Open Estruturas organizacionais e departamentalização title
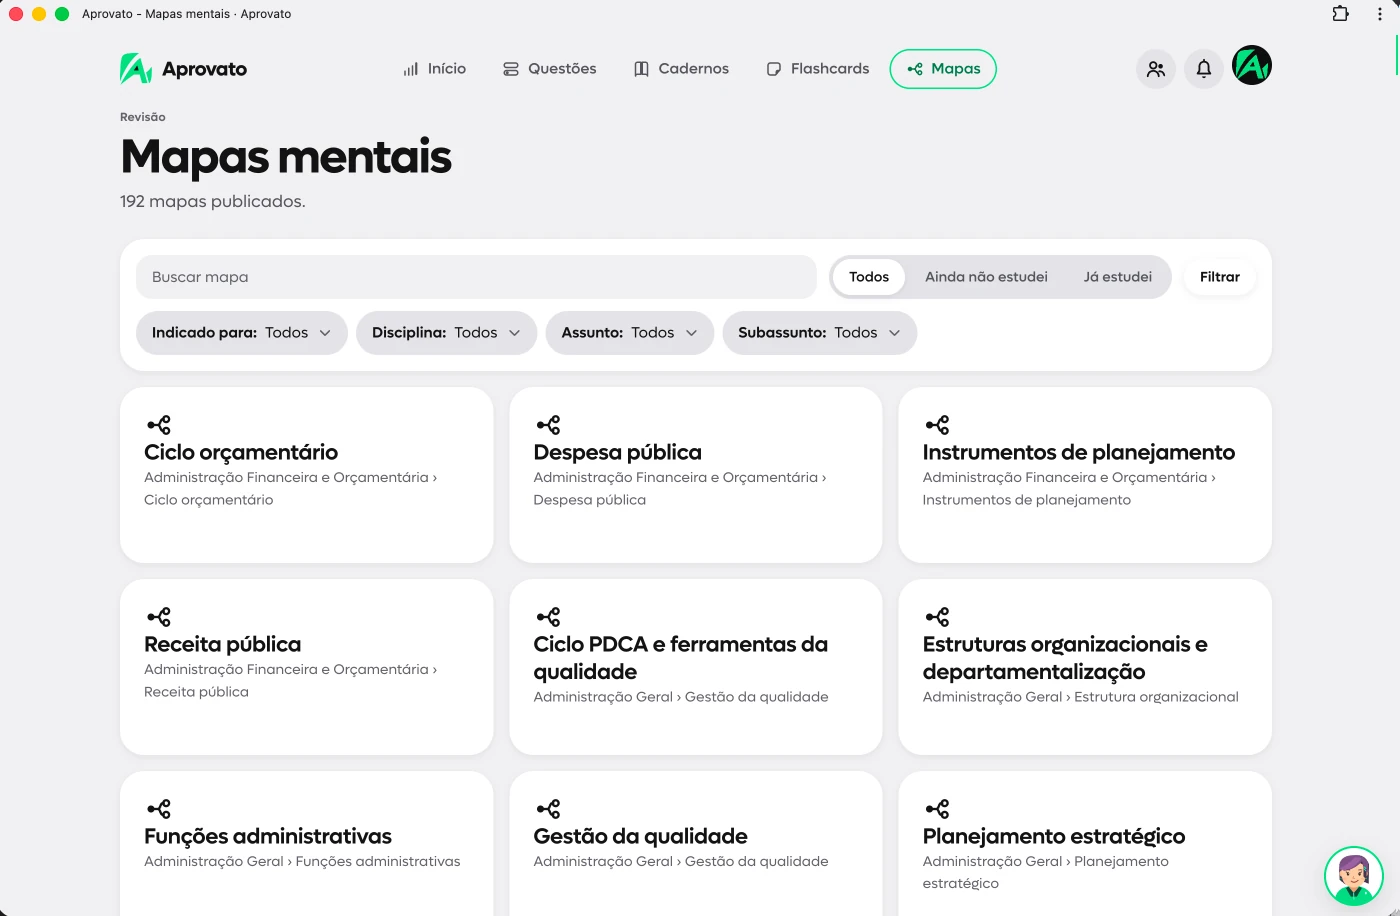This screenshot has height=916, width=1400. click(x=1065, y=658)
